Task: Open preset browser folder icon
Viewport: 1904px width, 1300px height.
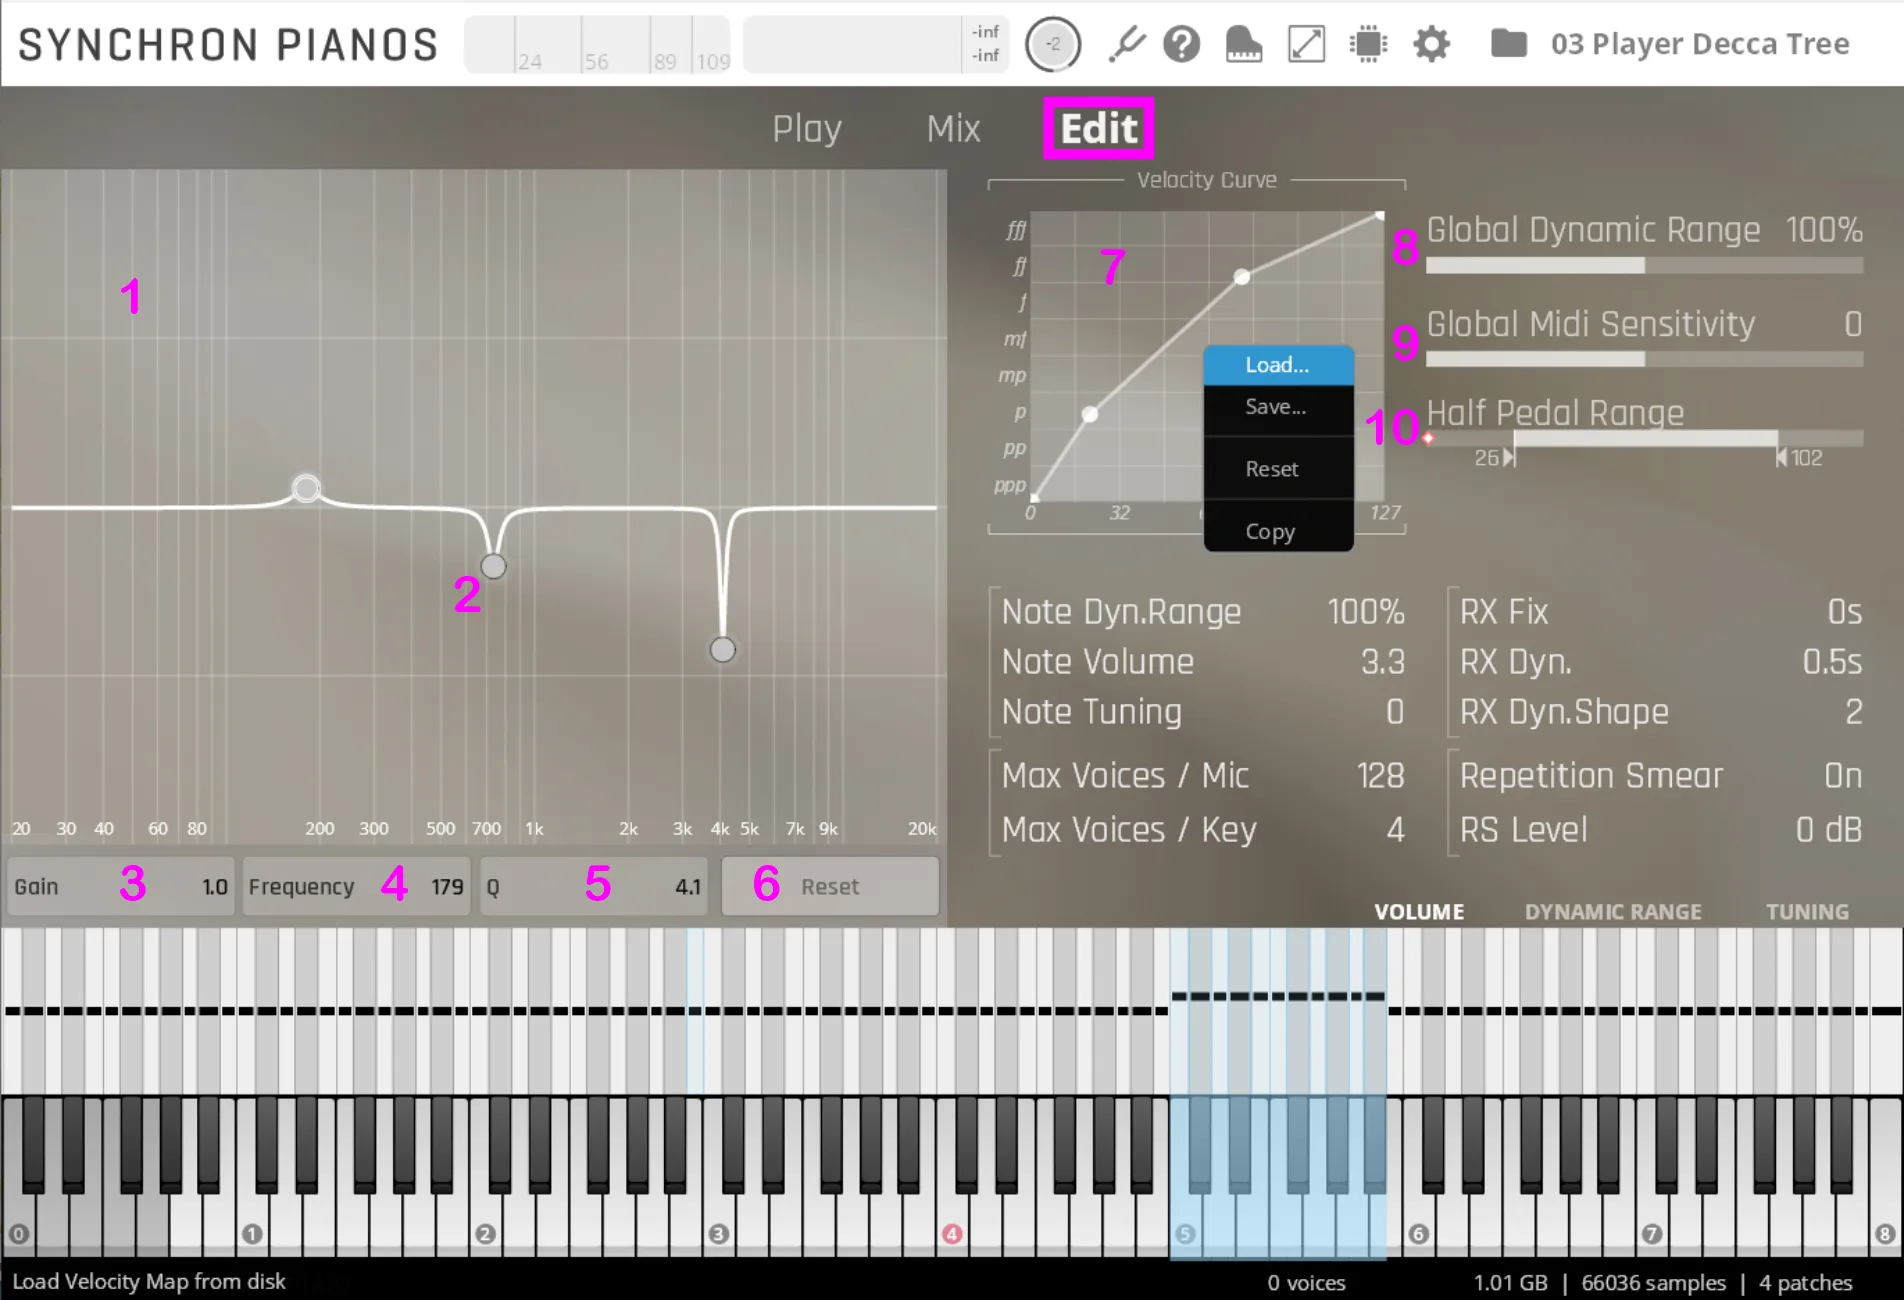Action: pos(1508,44)
